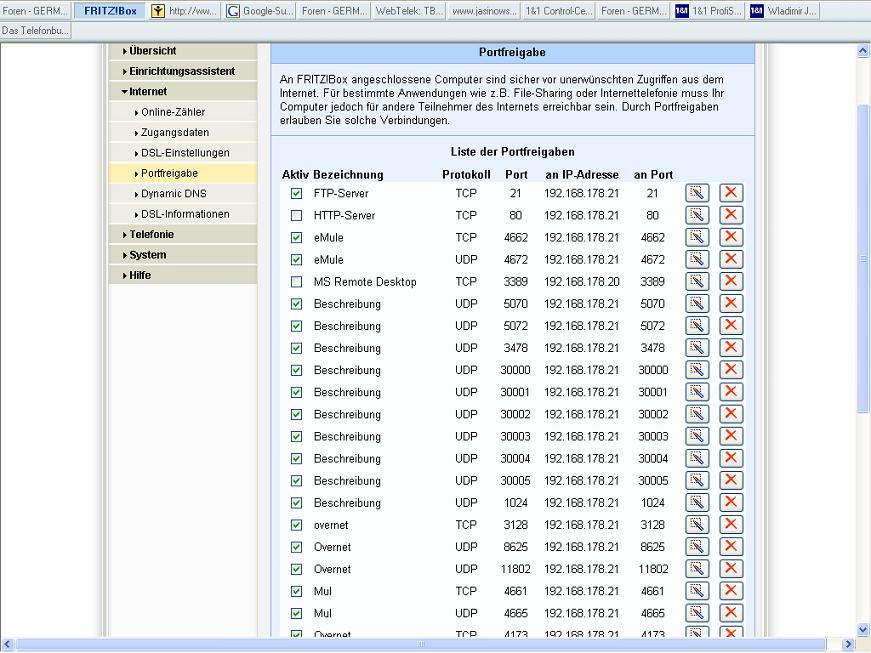Activate the HTTP-Server checkbox
This screenshot has height=653, width=871.
click(x=297, y=215)
